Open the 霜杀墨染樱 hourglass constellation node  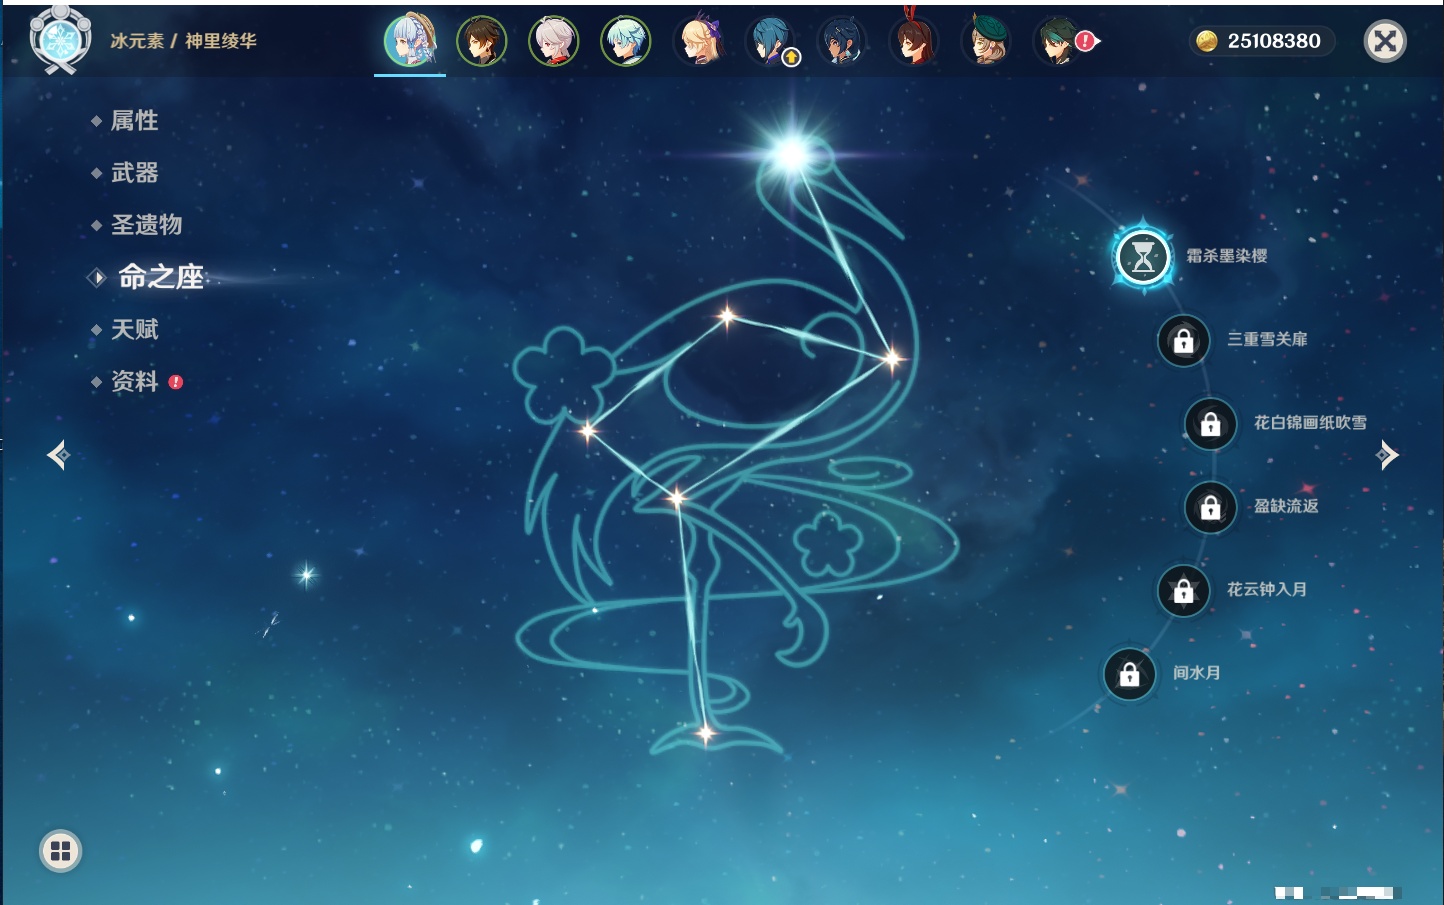(1143, 257)
